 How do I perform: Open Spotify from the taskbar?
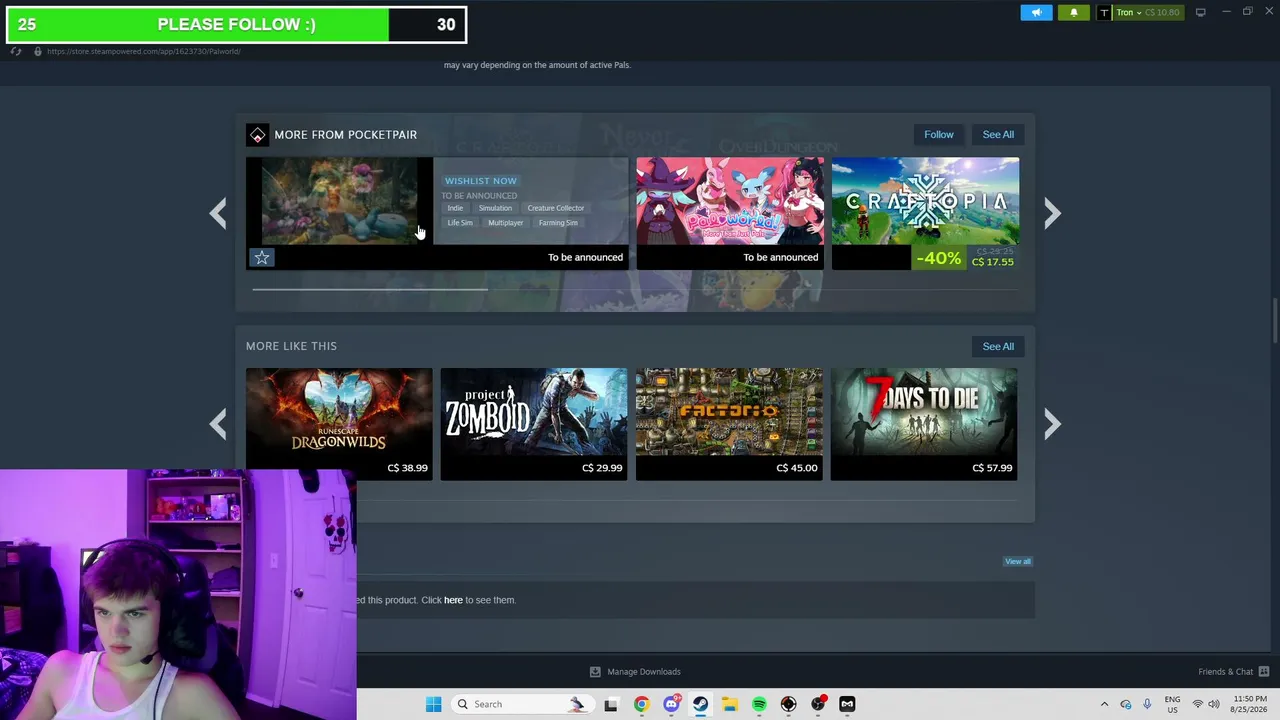tap(759, 704)
